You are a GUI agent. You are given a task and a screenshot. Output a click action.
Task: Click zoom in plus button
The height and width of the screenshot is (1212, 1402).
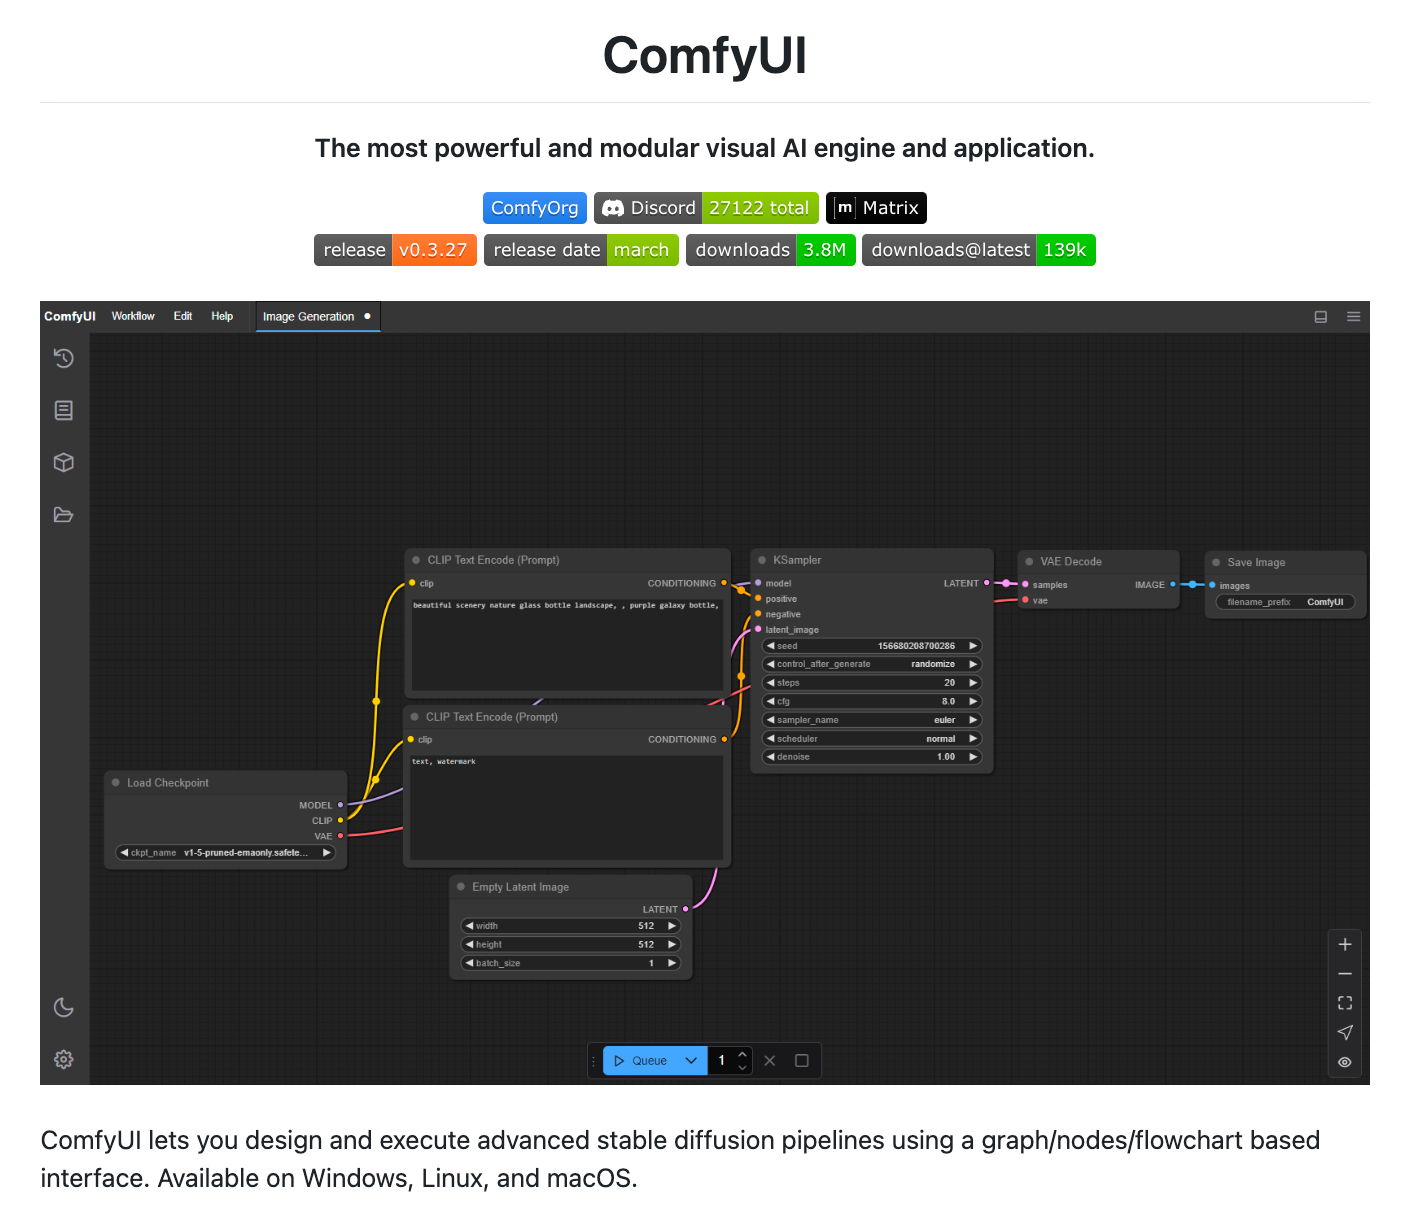1345,944
